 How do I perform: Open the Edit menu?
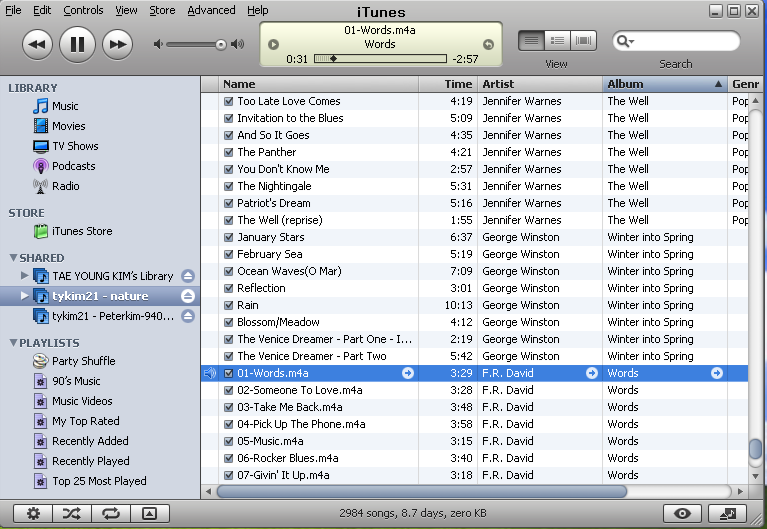(42, 10)
